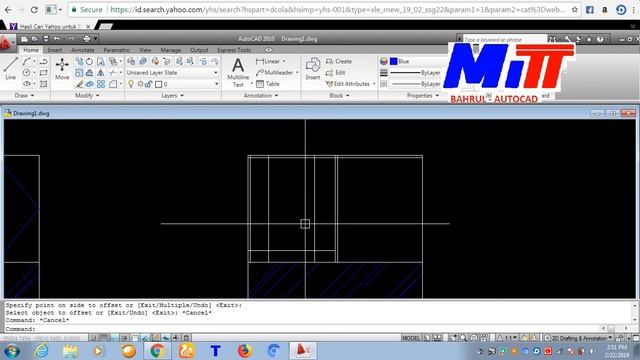Viewport: 640px width, 360px height.
Task: Click Save in quick access toolbar
Action: pyautogui.click(x=46, y=39)
